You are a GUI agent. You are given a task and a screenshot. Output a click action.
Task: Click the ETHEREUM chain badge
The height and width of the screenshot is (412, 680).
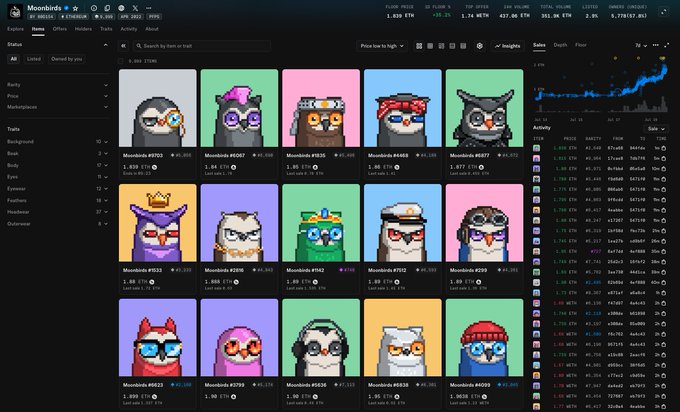pyautogui.click(x=74, y=16)
